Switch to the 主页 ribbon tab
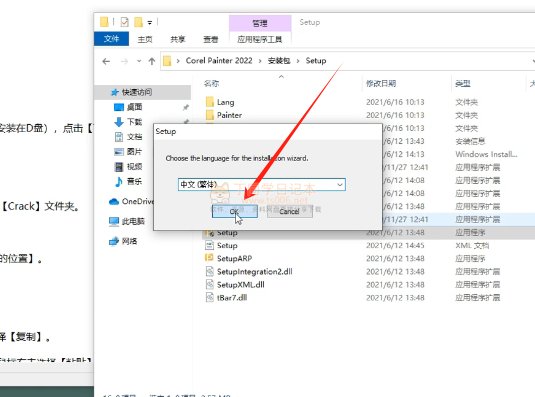The width and height of the screenshot is (535, 397). (145, 39)
